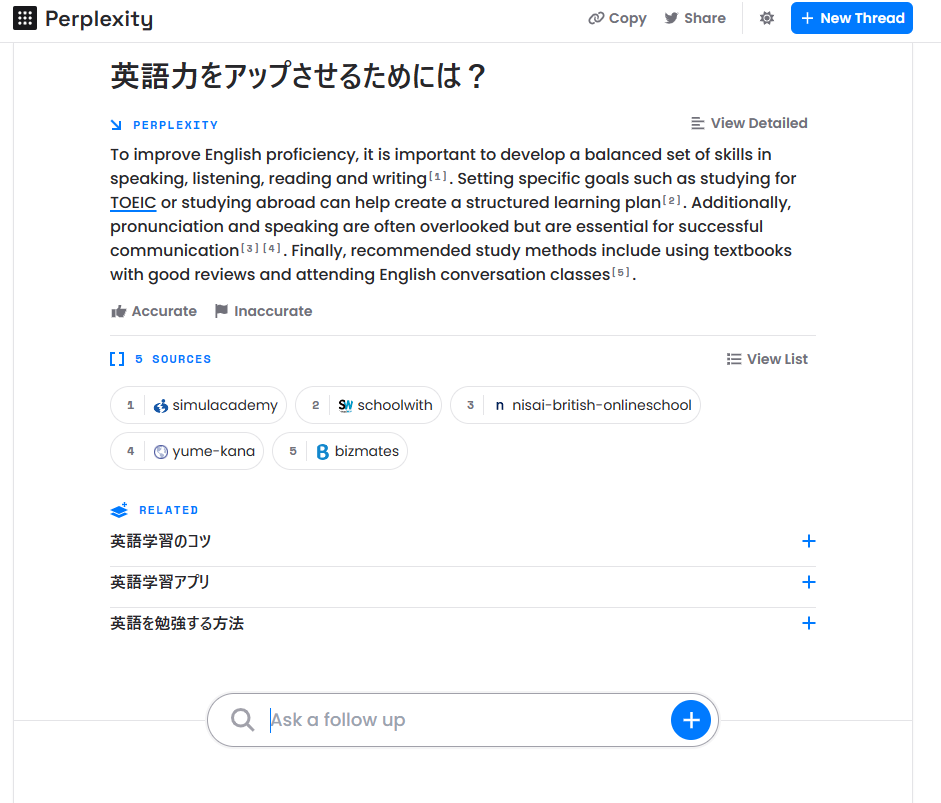Screen dimensions: 941x803
Task: Click the thumbs-up Accurate icon
Action: point(119,311)
